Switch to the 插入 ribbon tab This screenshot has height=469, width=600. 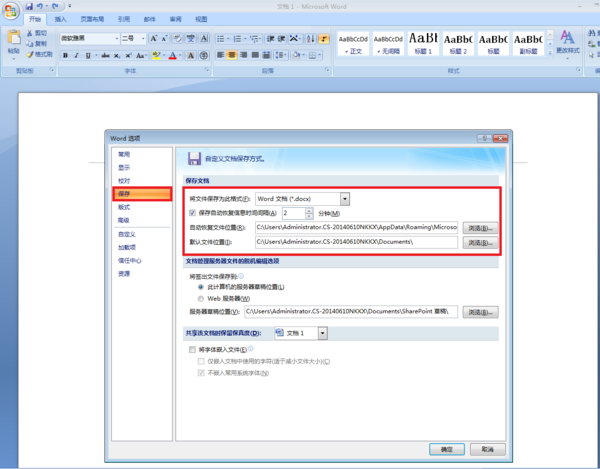point(60,19)
